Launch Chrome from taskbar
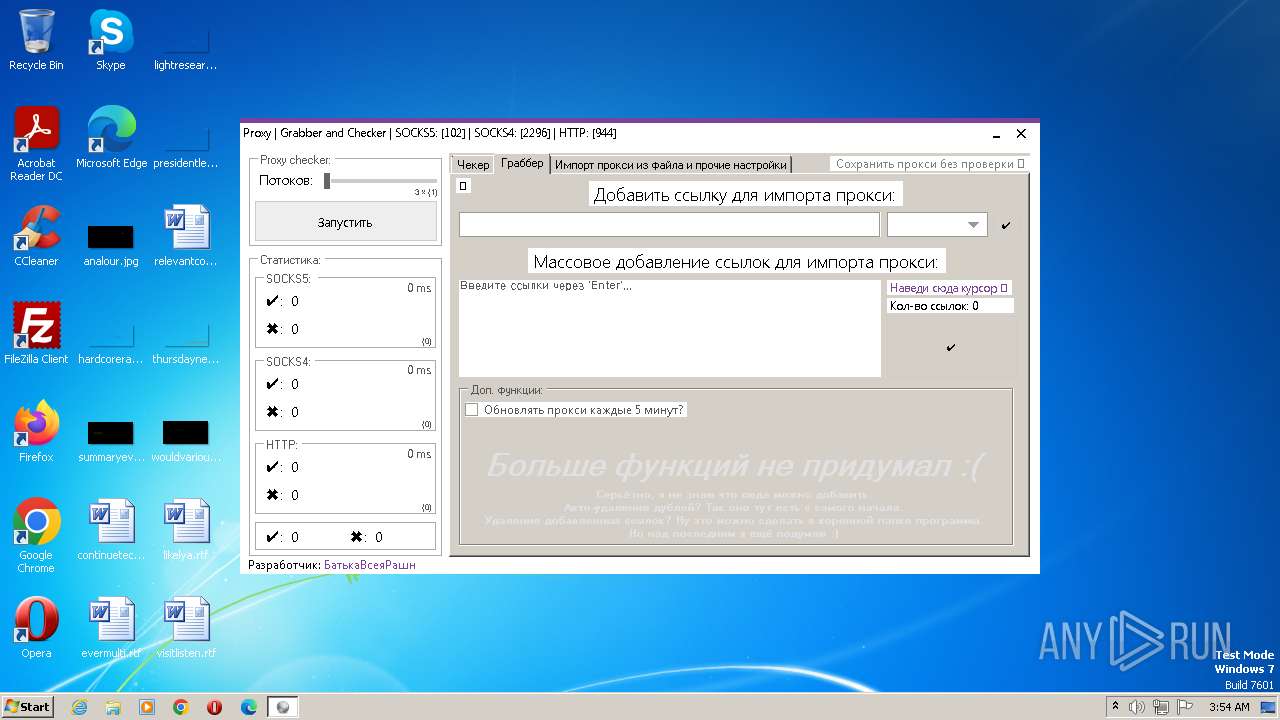The height and width of the screenshot is (720, 1280). tap(181, 707)
